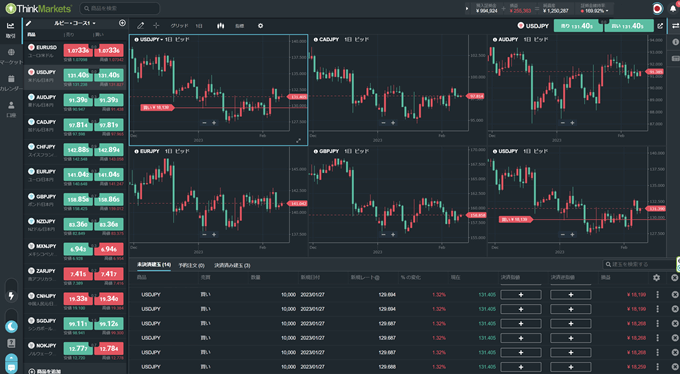Open the ルビー・コース1 watchlist dropdown

(75, 23)
